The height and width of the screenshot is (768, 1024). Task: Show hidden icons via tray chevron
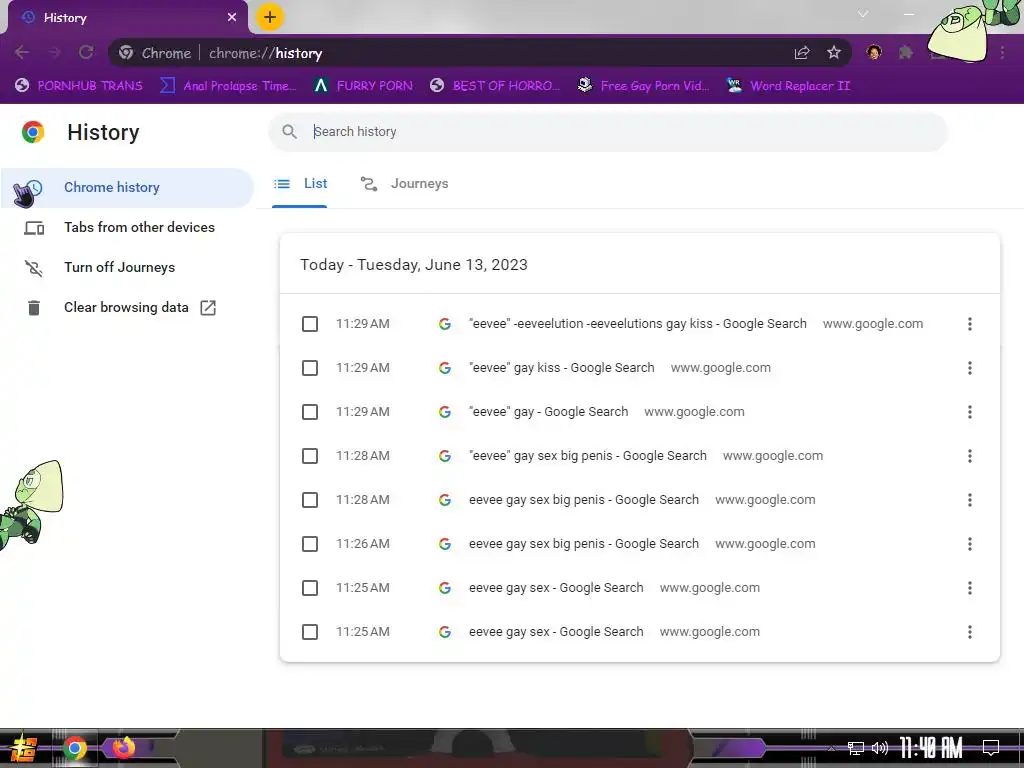(x=831, y=748)
